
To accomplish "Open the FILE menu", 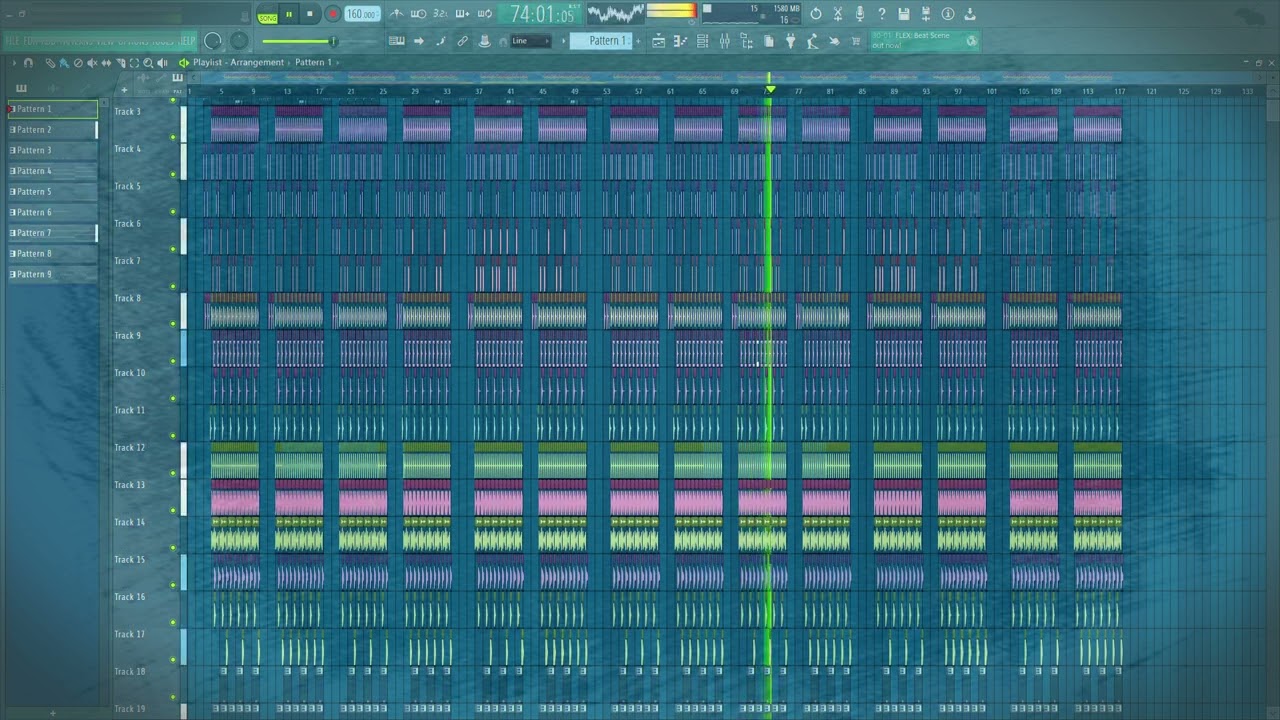I will (x=13, y=41).
